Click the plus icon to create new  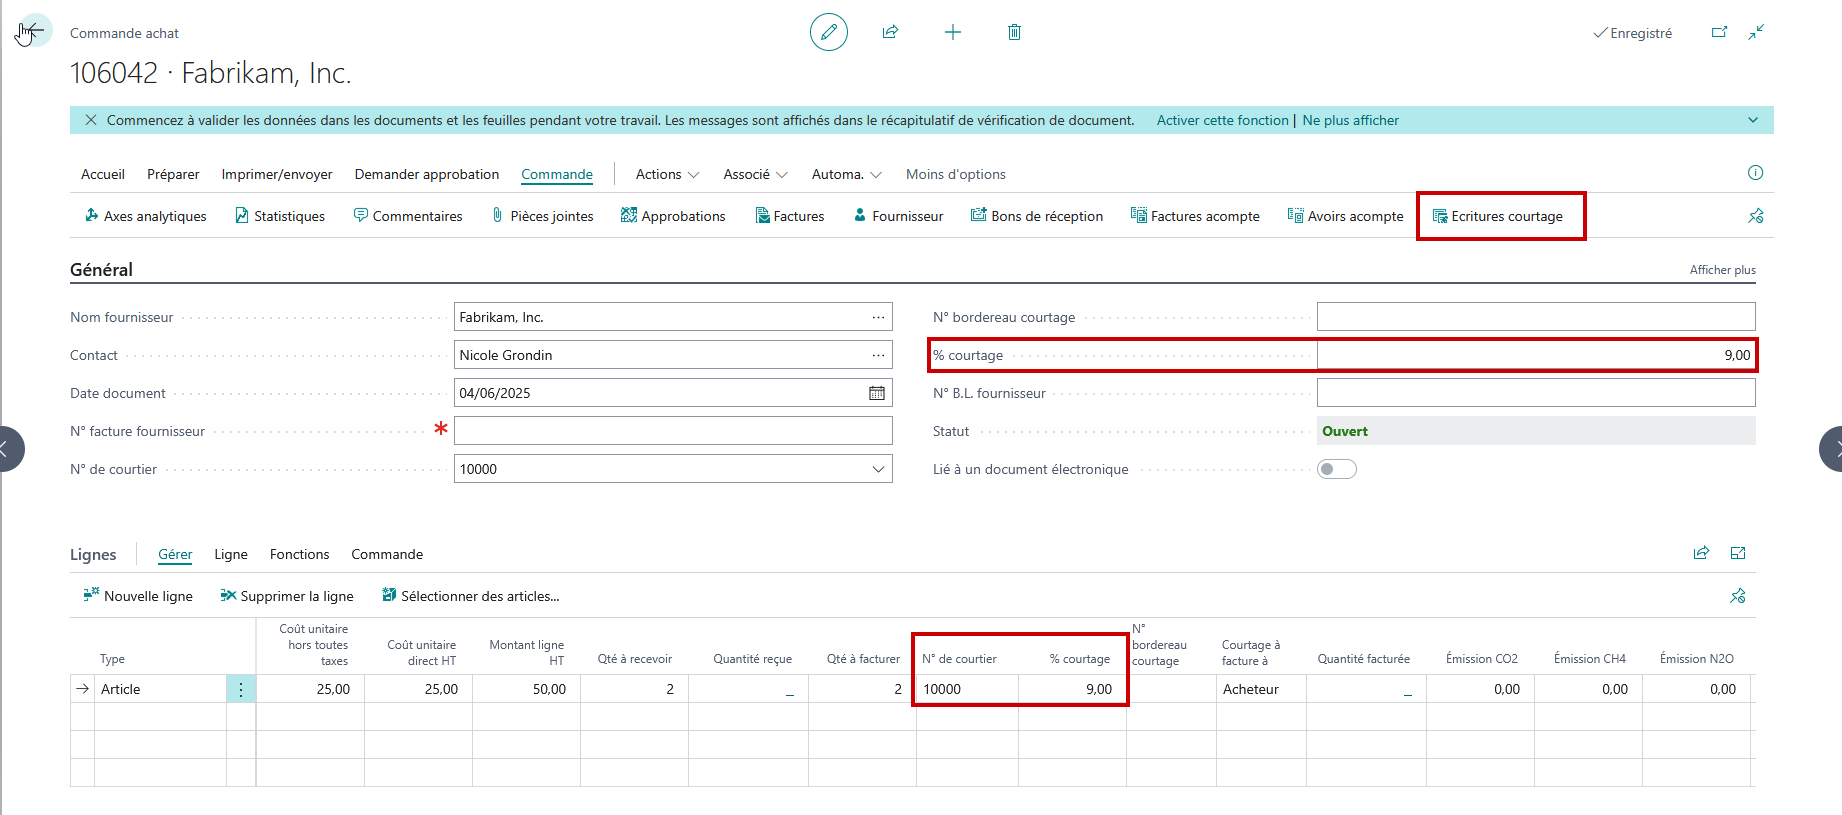tap(953, 32)
